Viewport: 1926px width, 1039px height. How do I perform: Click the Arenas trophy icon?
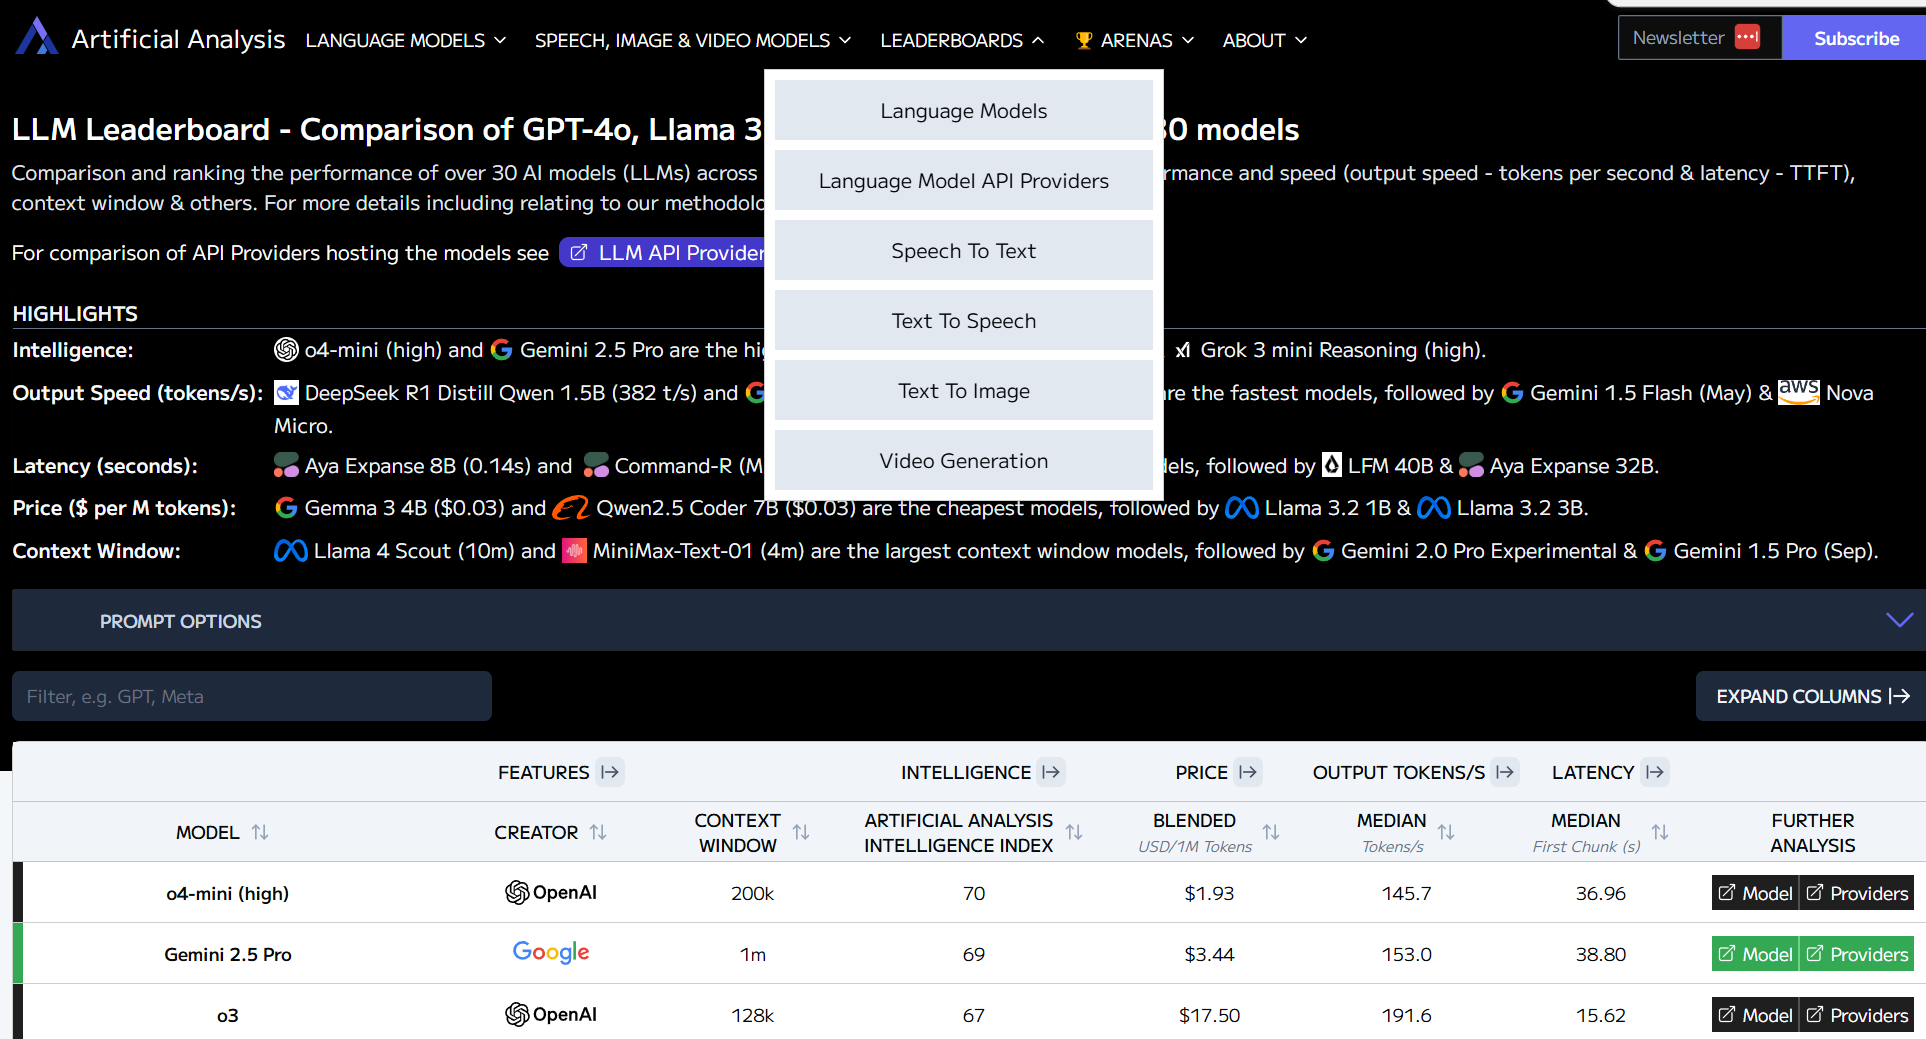point(1084,40)
